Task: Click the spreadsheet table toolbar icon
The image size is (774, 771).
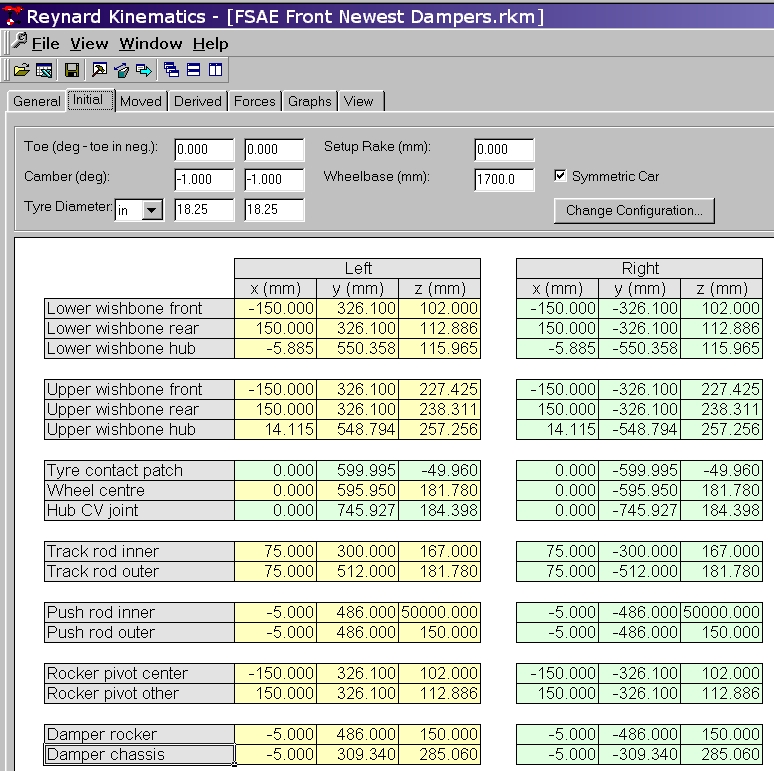Action: (x=44, y=70)
